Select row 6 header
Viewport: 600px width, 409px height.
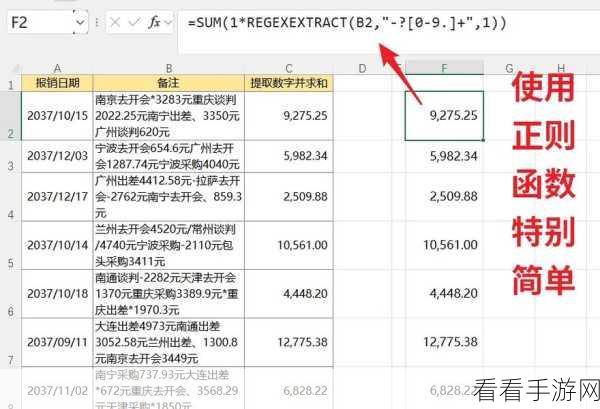11,294
